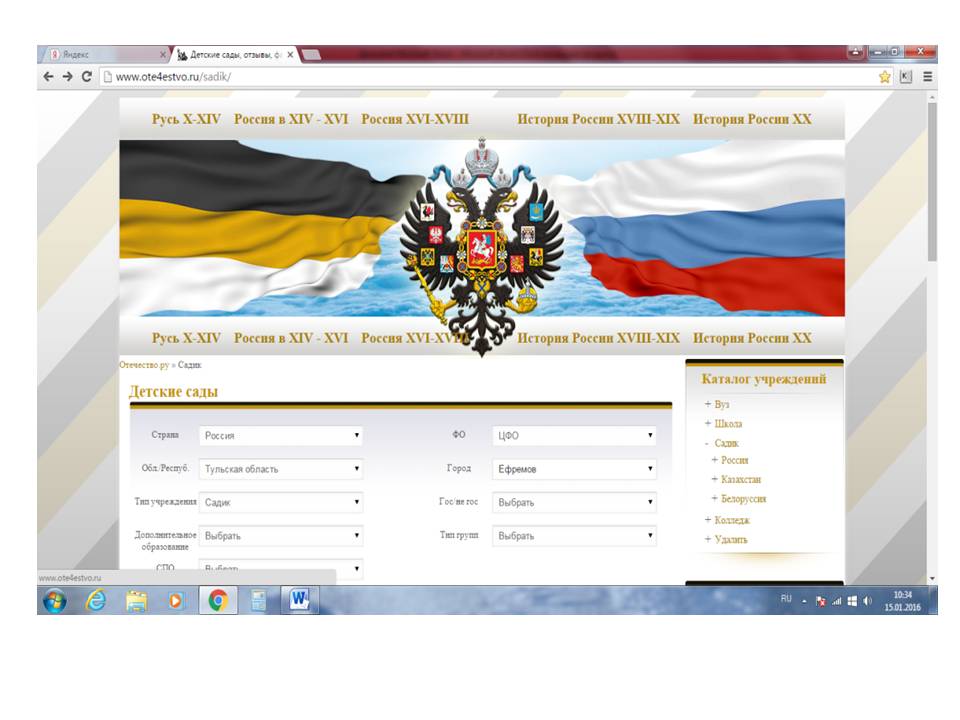Open История России XX below the banner
This screenshot has width=960, height=720.
752,338
